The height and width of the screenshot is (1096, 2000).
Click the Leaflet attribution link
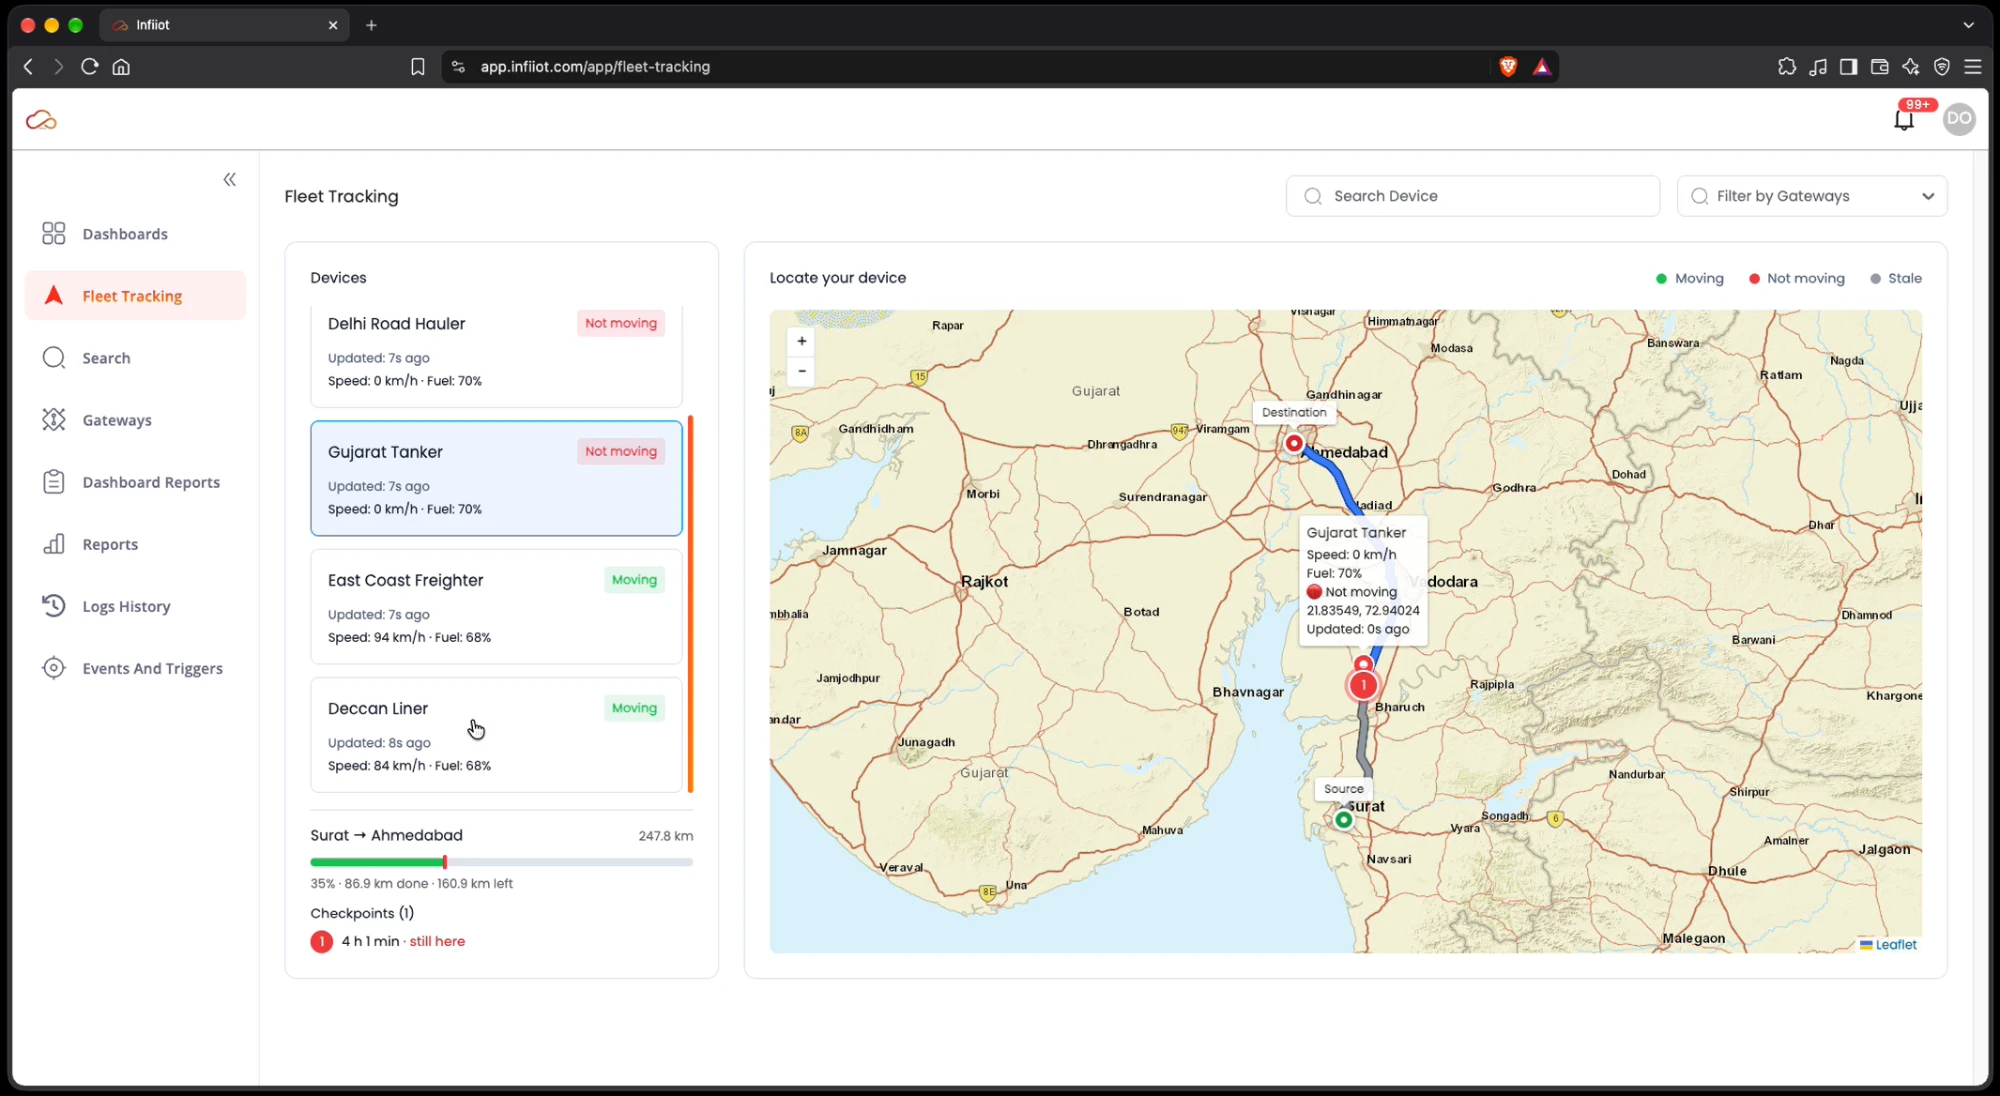[1895, 944]
